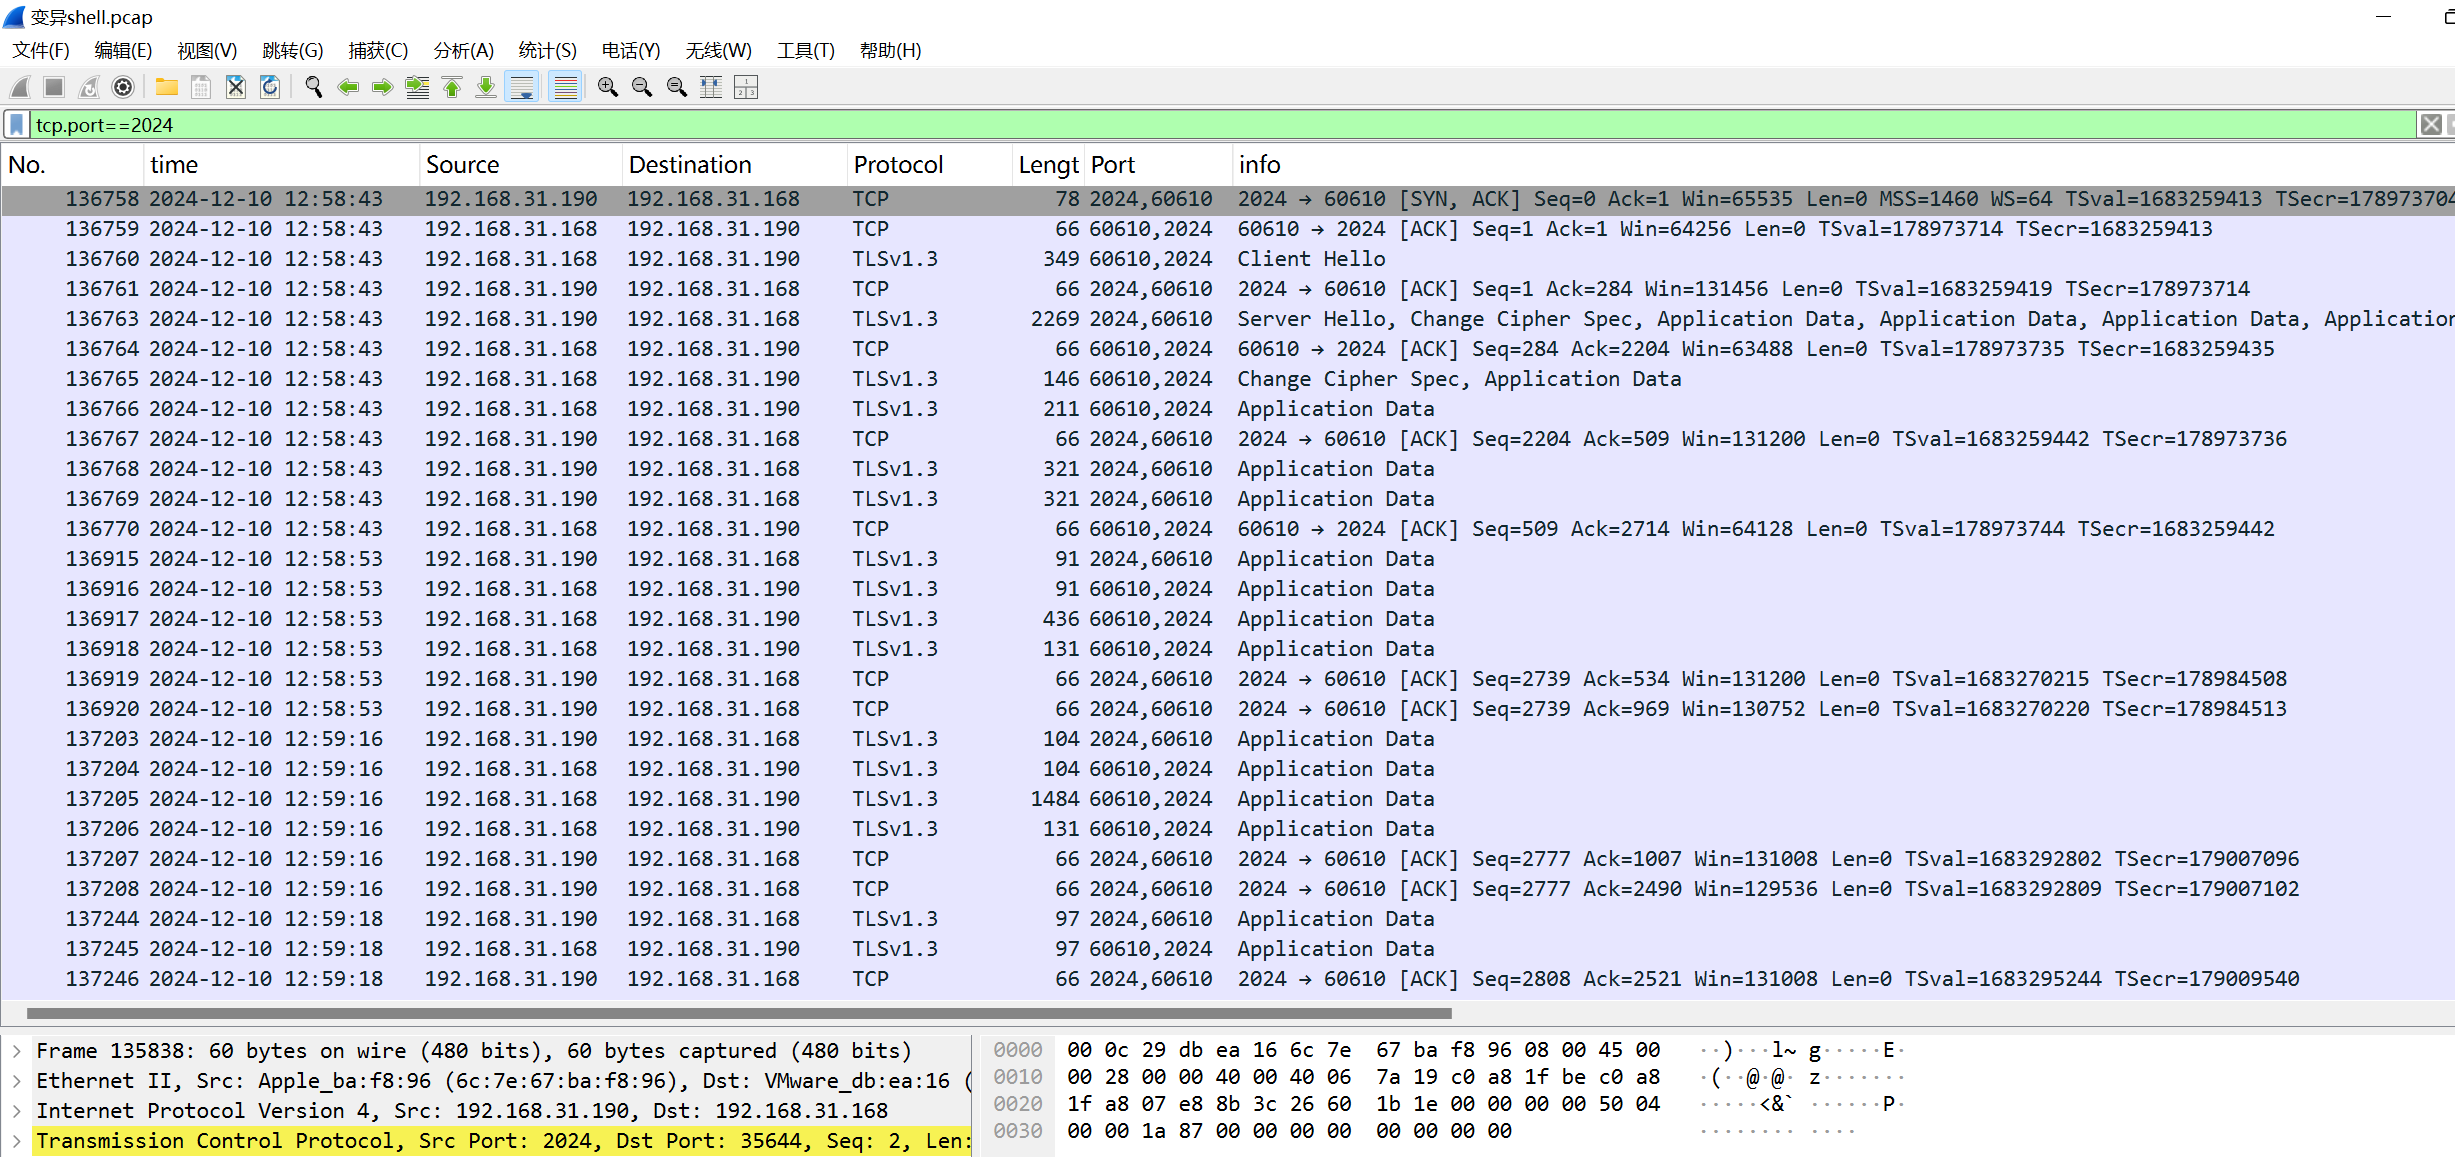Open a capture file with folder icon
Screen dimensions: 2455x1157
[x=166, y=88]
